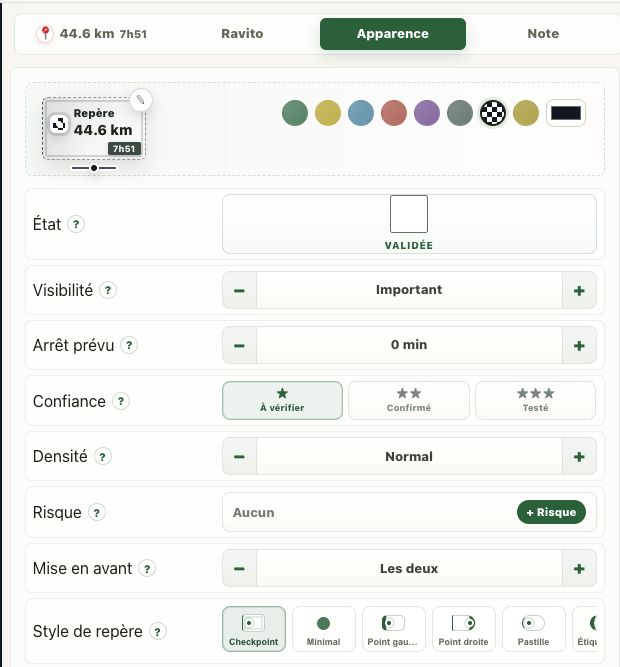The height and width of the screenshot is (667, 620).
Task: Choose the partially visible Étiquette style
Action: click(x=585, y=629)
